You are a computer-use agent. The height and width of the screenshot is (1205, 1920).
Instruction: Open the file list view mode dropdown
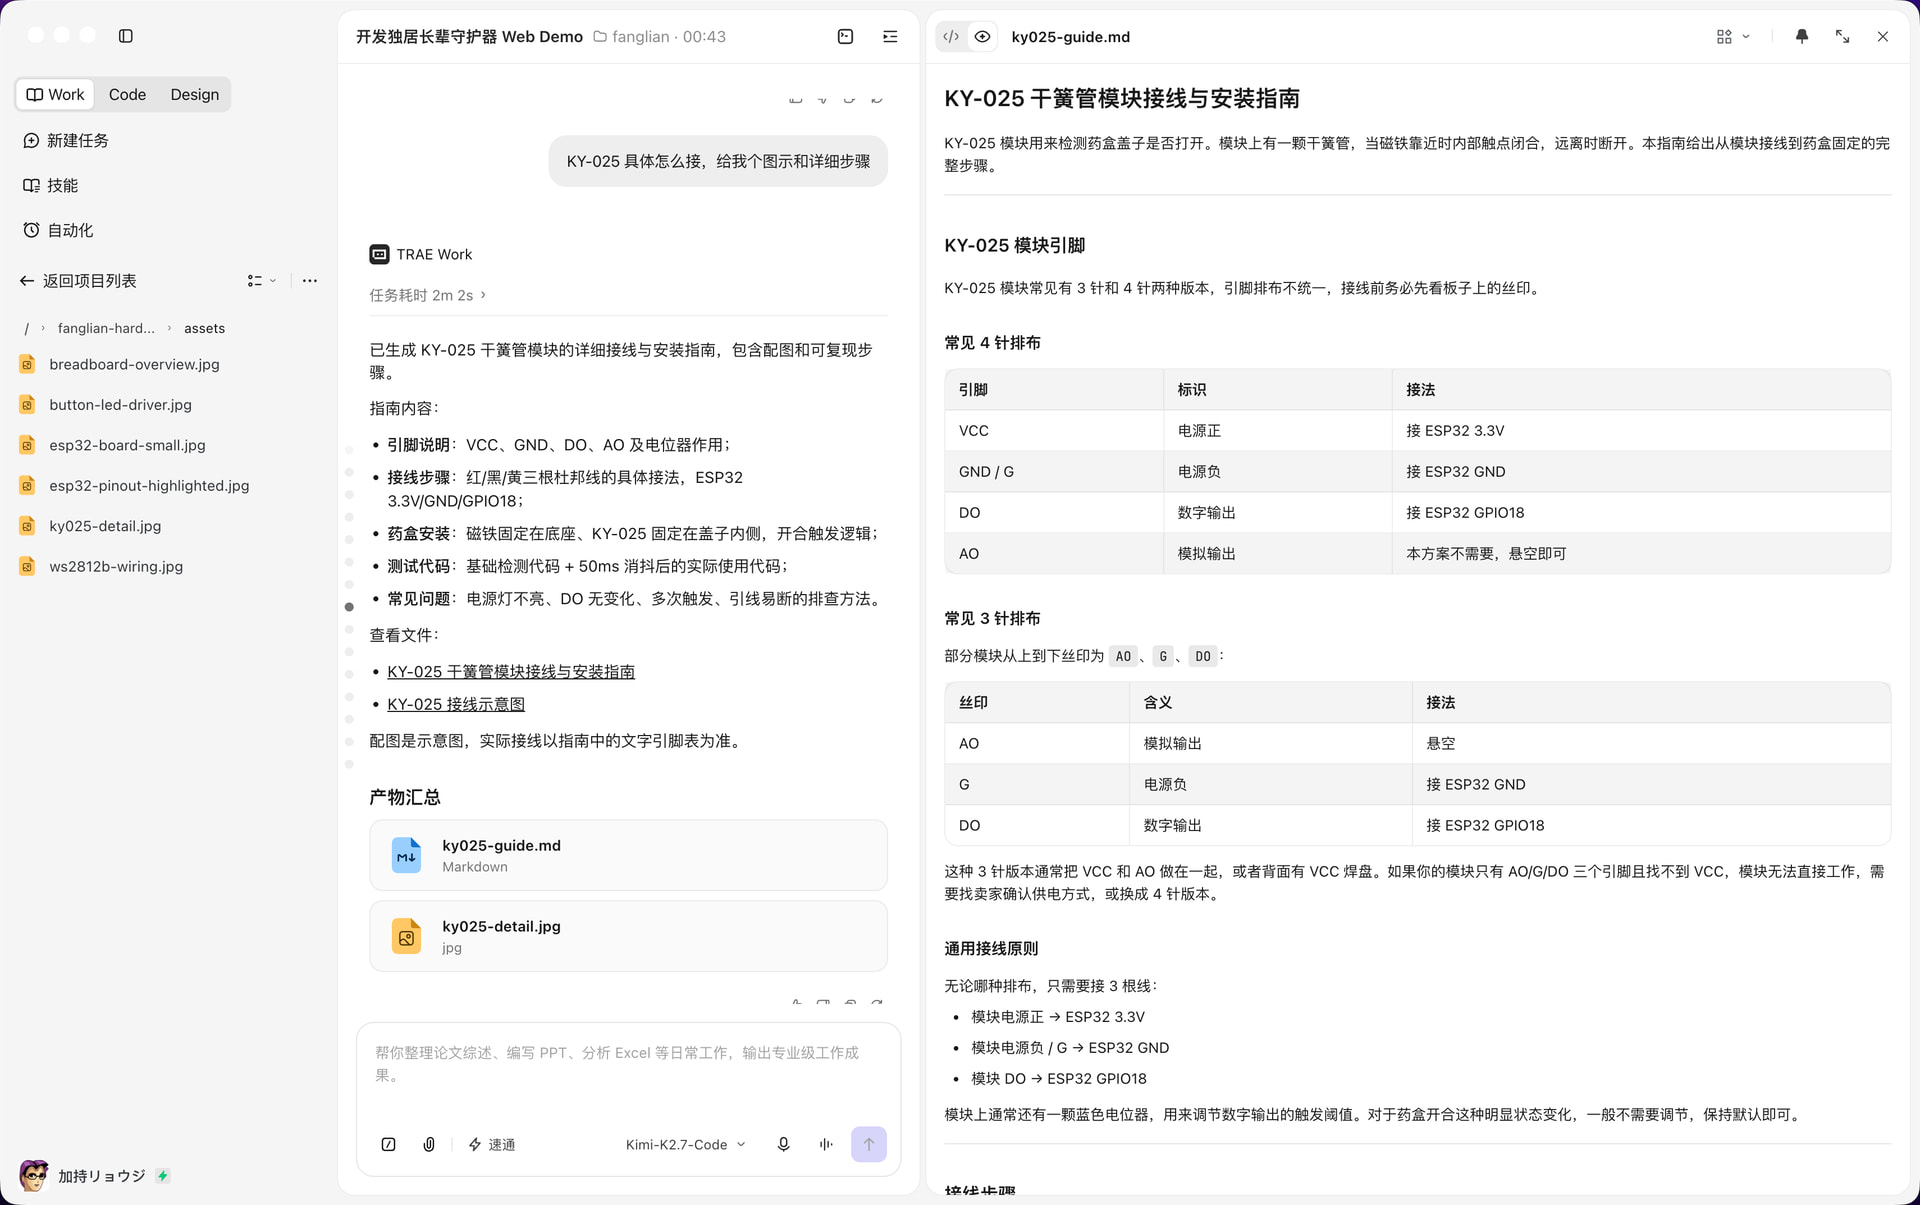pyautogui.click(x=262, y=281)
